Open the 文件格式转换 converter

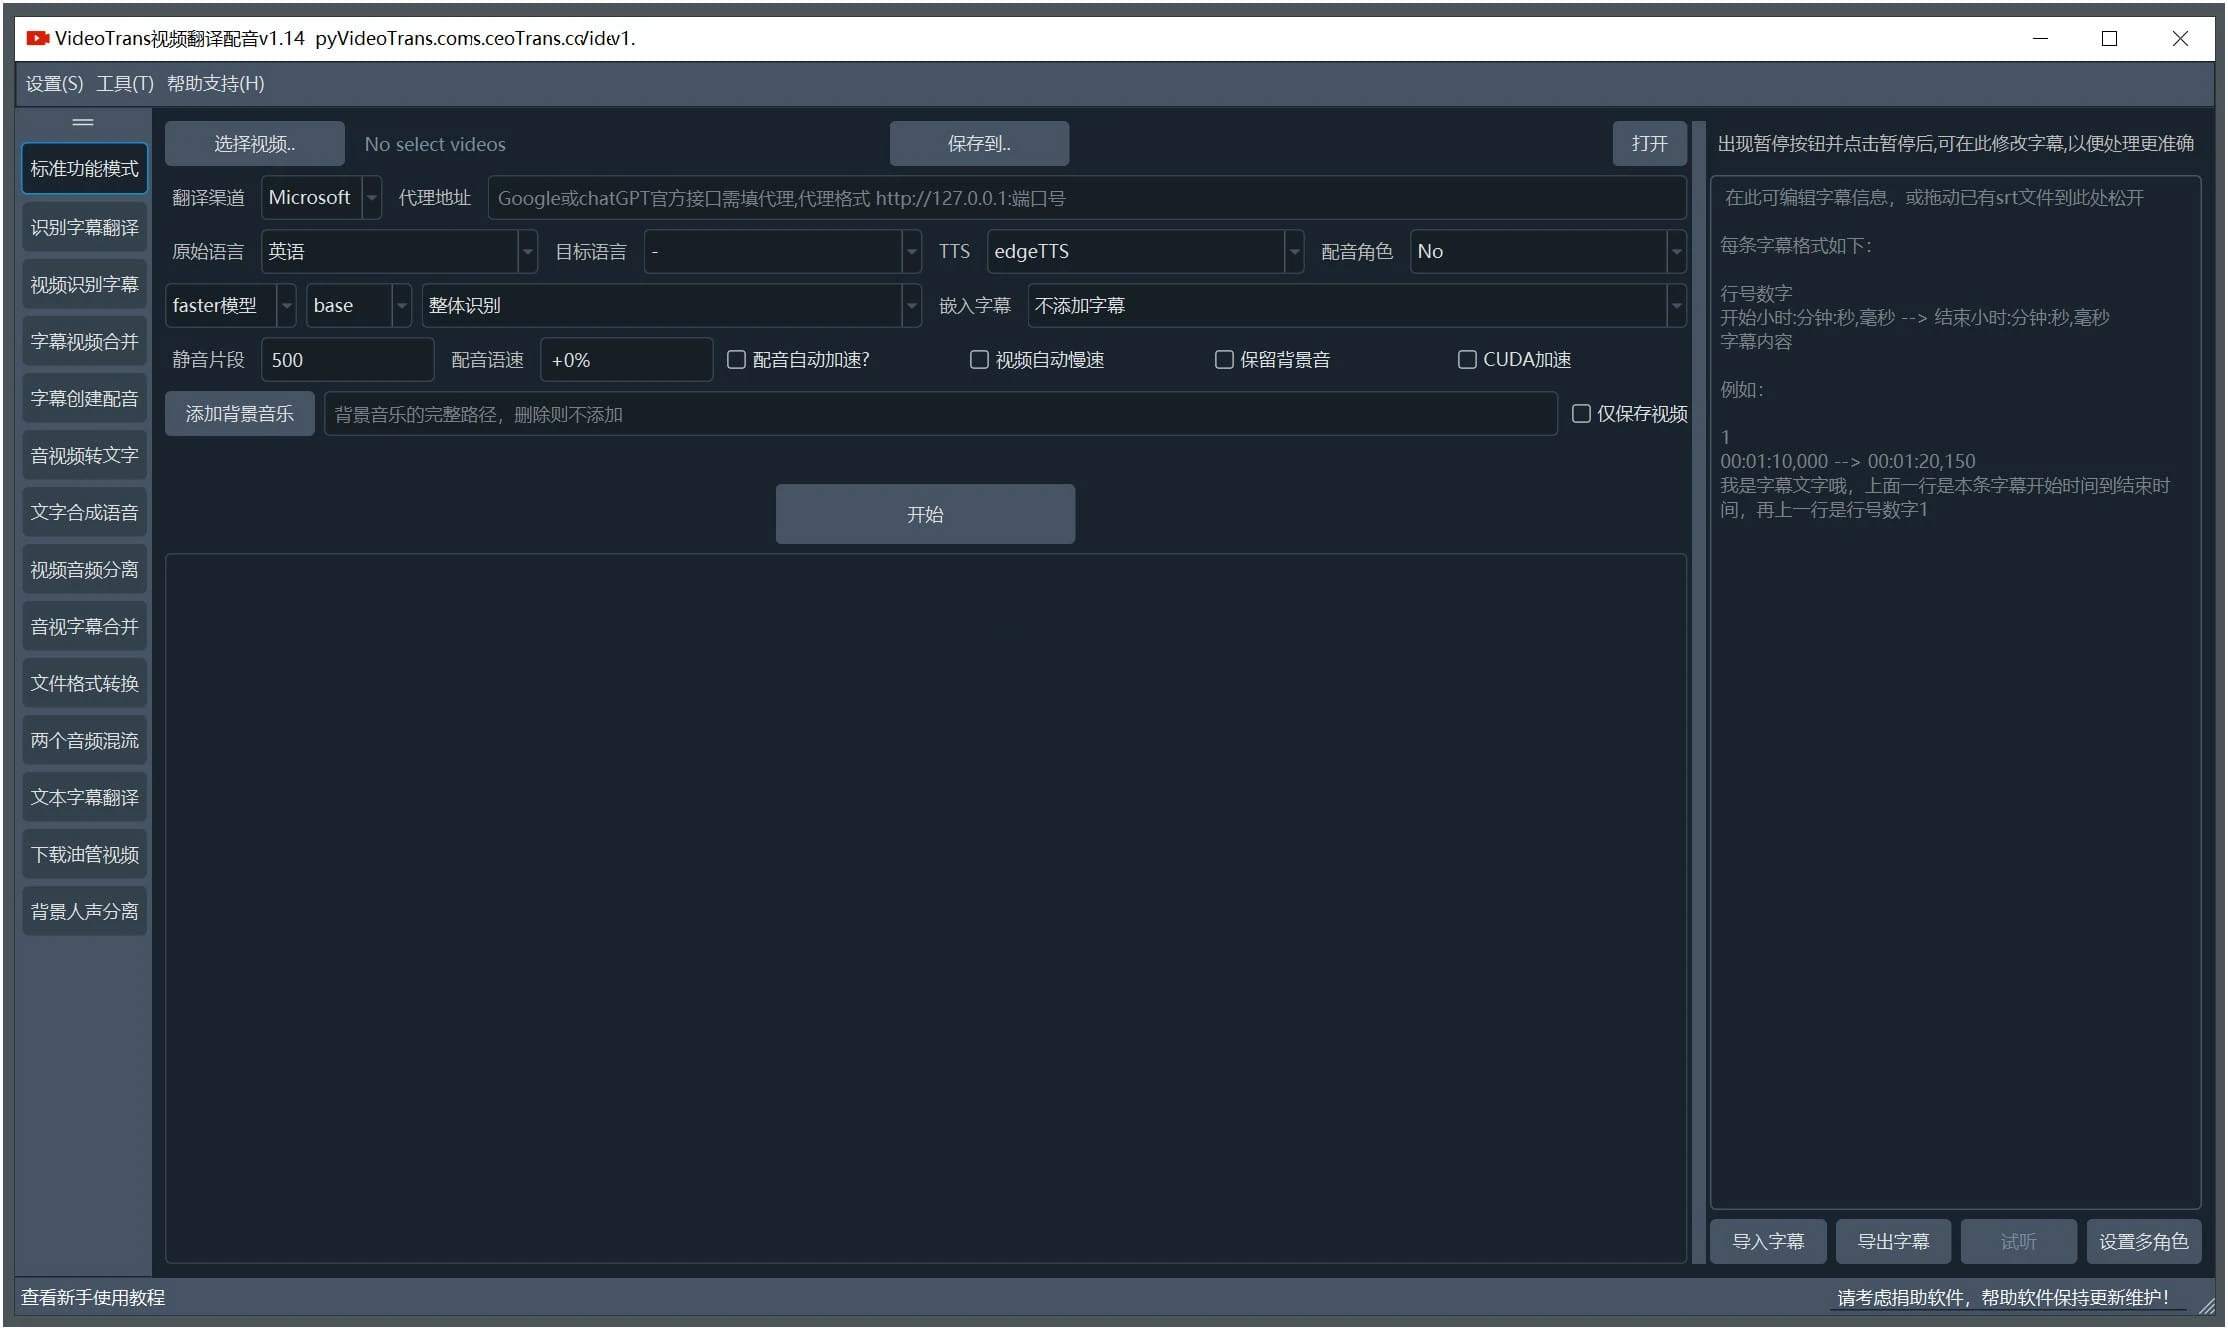pos(83,682)
